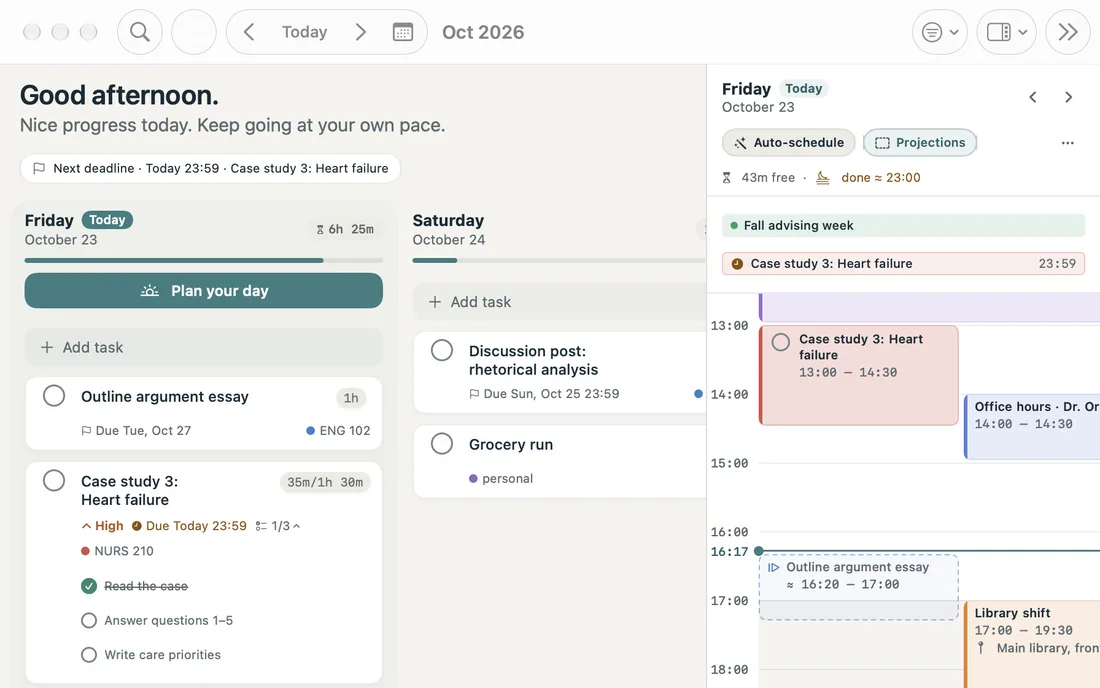Click the Next deadline banner for Heart failure
The width and height of the screenshot is (1100, 688).
(210, 168)
